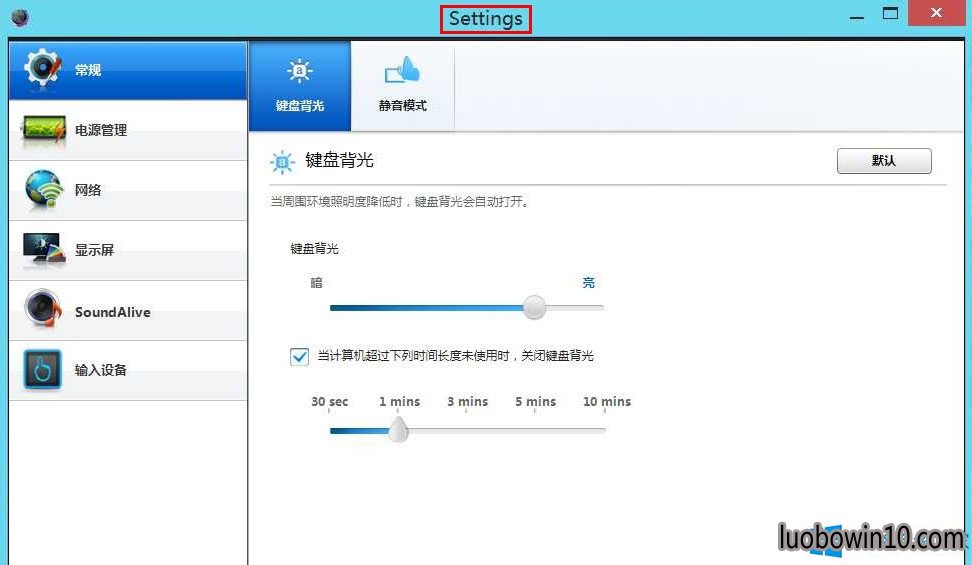Maximize the Settings window
This screenshot has height=565, width=972.
[890, 14]
